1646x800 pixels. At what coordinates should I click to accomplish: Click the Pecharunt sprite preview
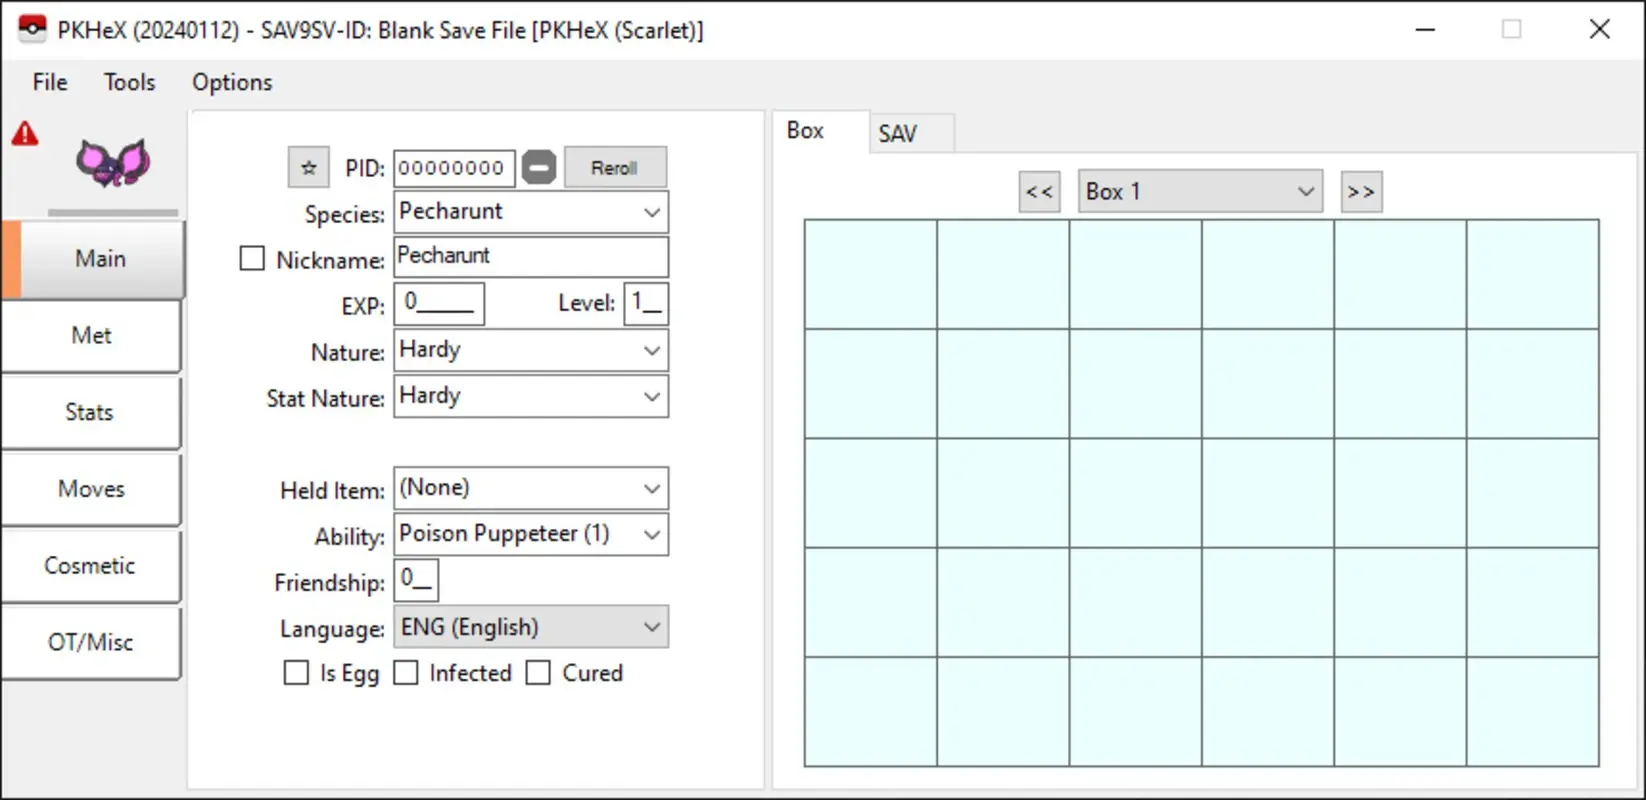pyautogui.click(x=113, y=163)
